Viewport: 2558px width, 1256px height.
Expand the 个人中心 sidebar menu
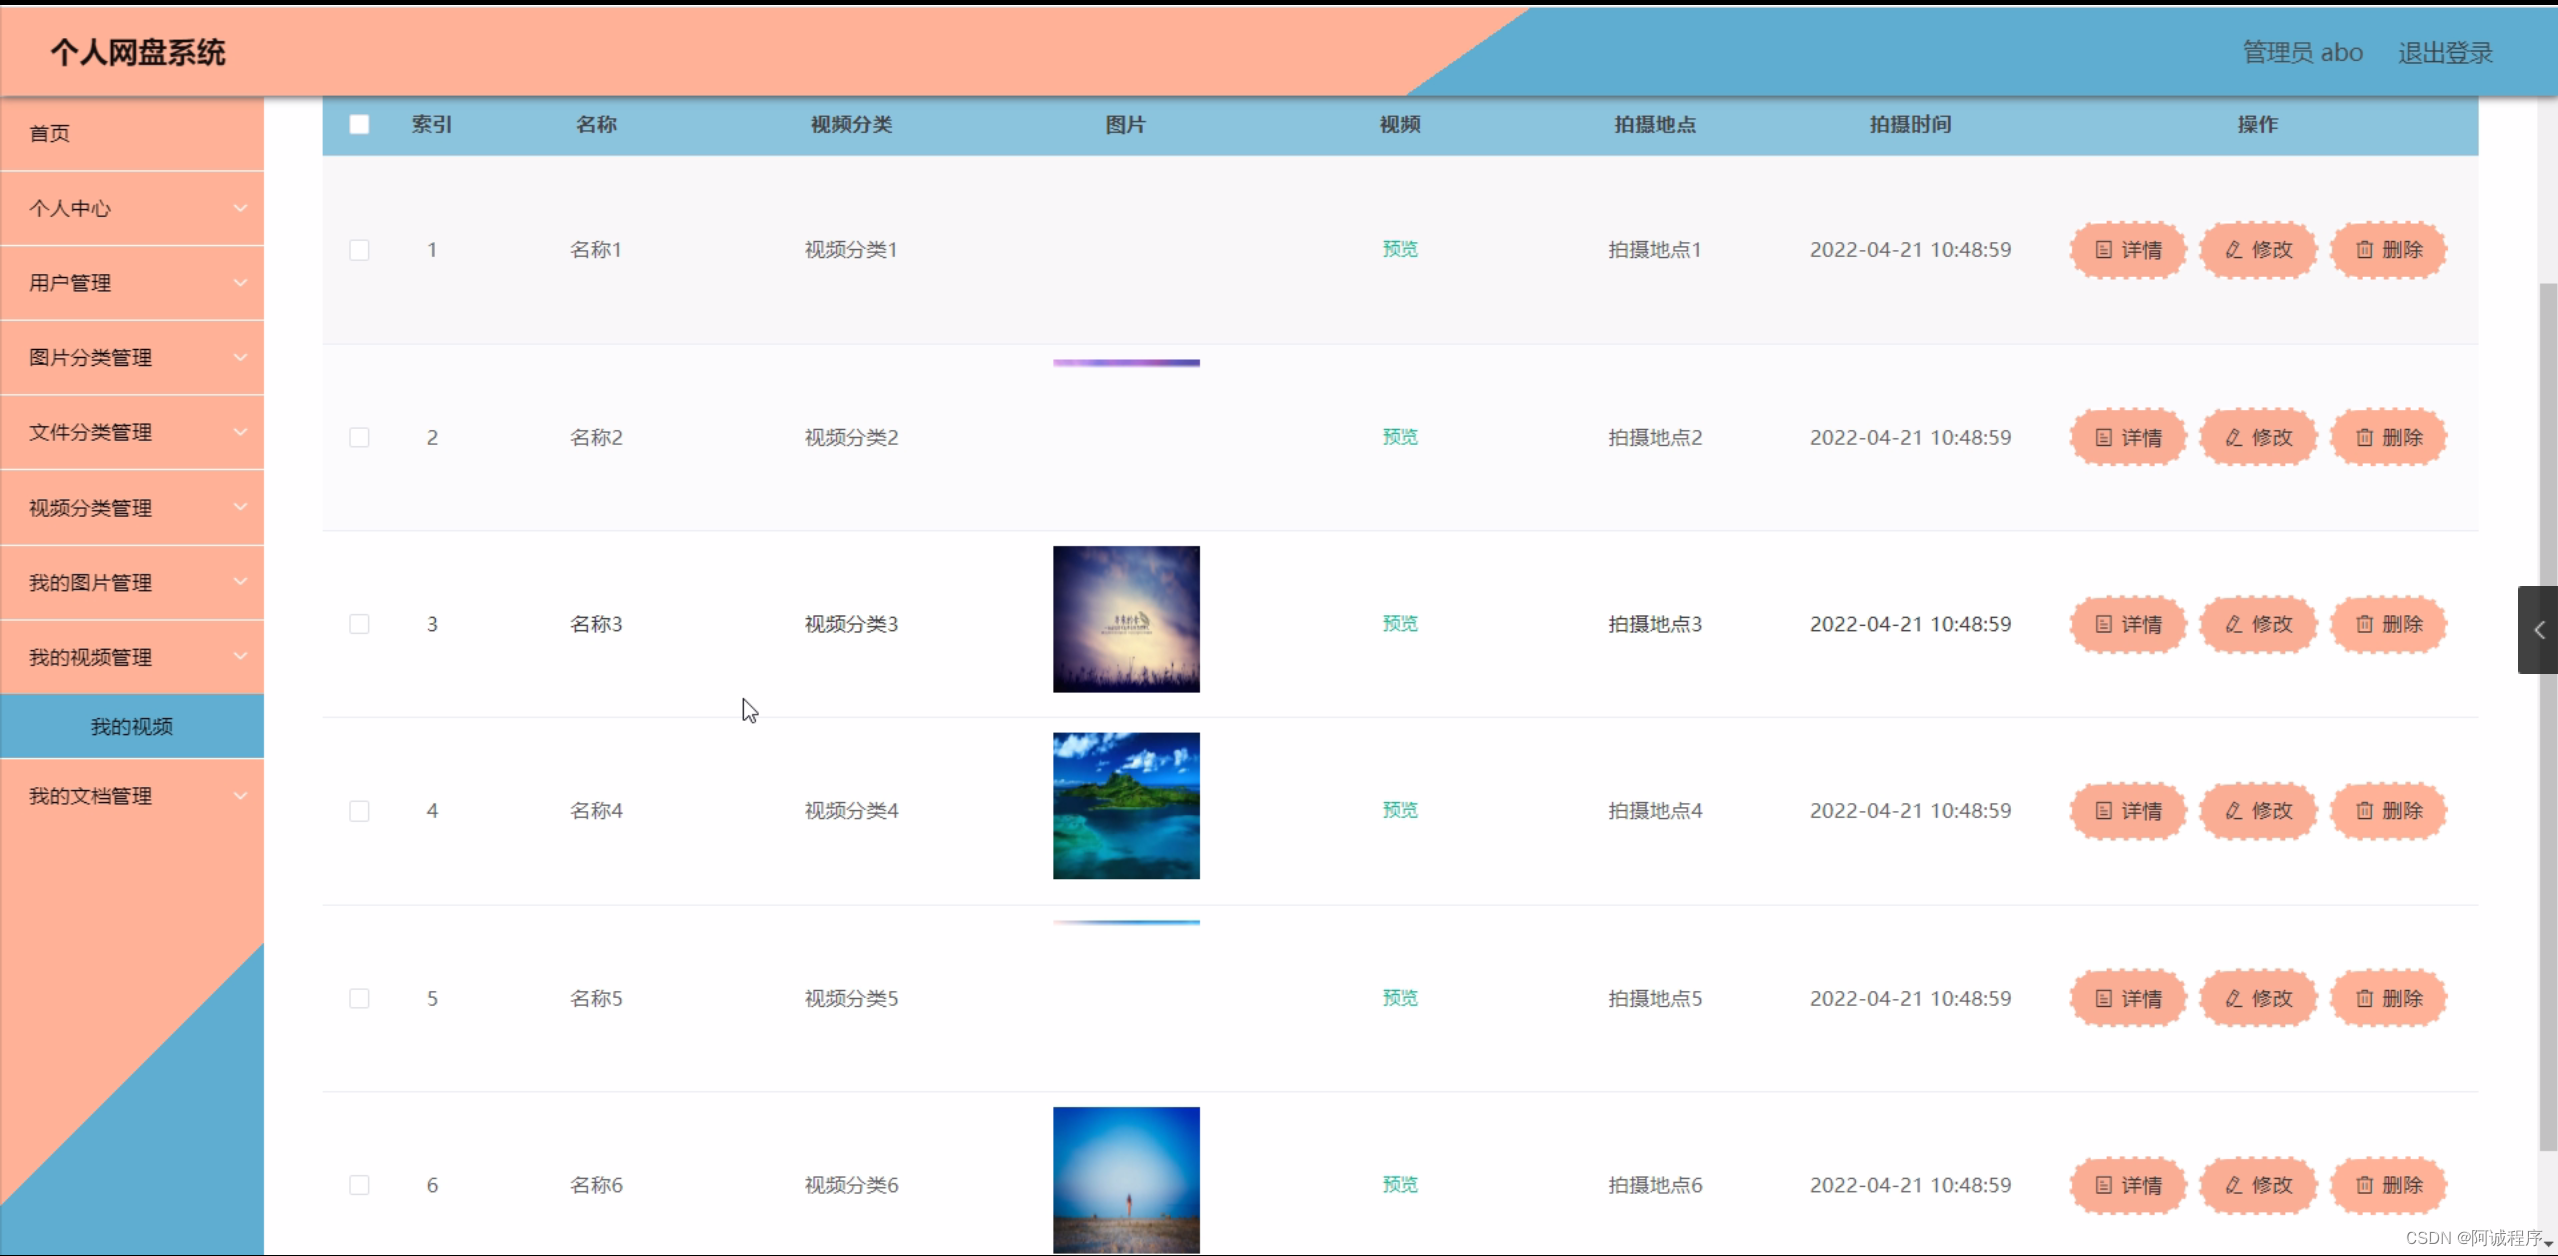132,208
